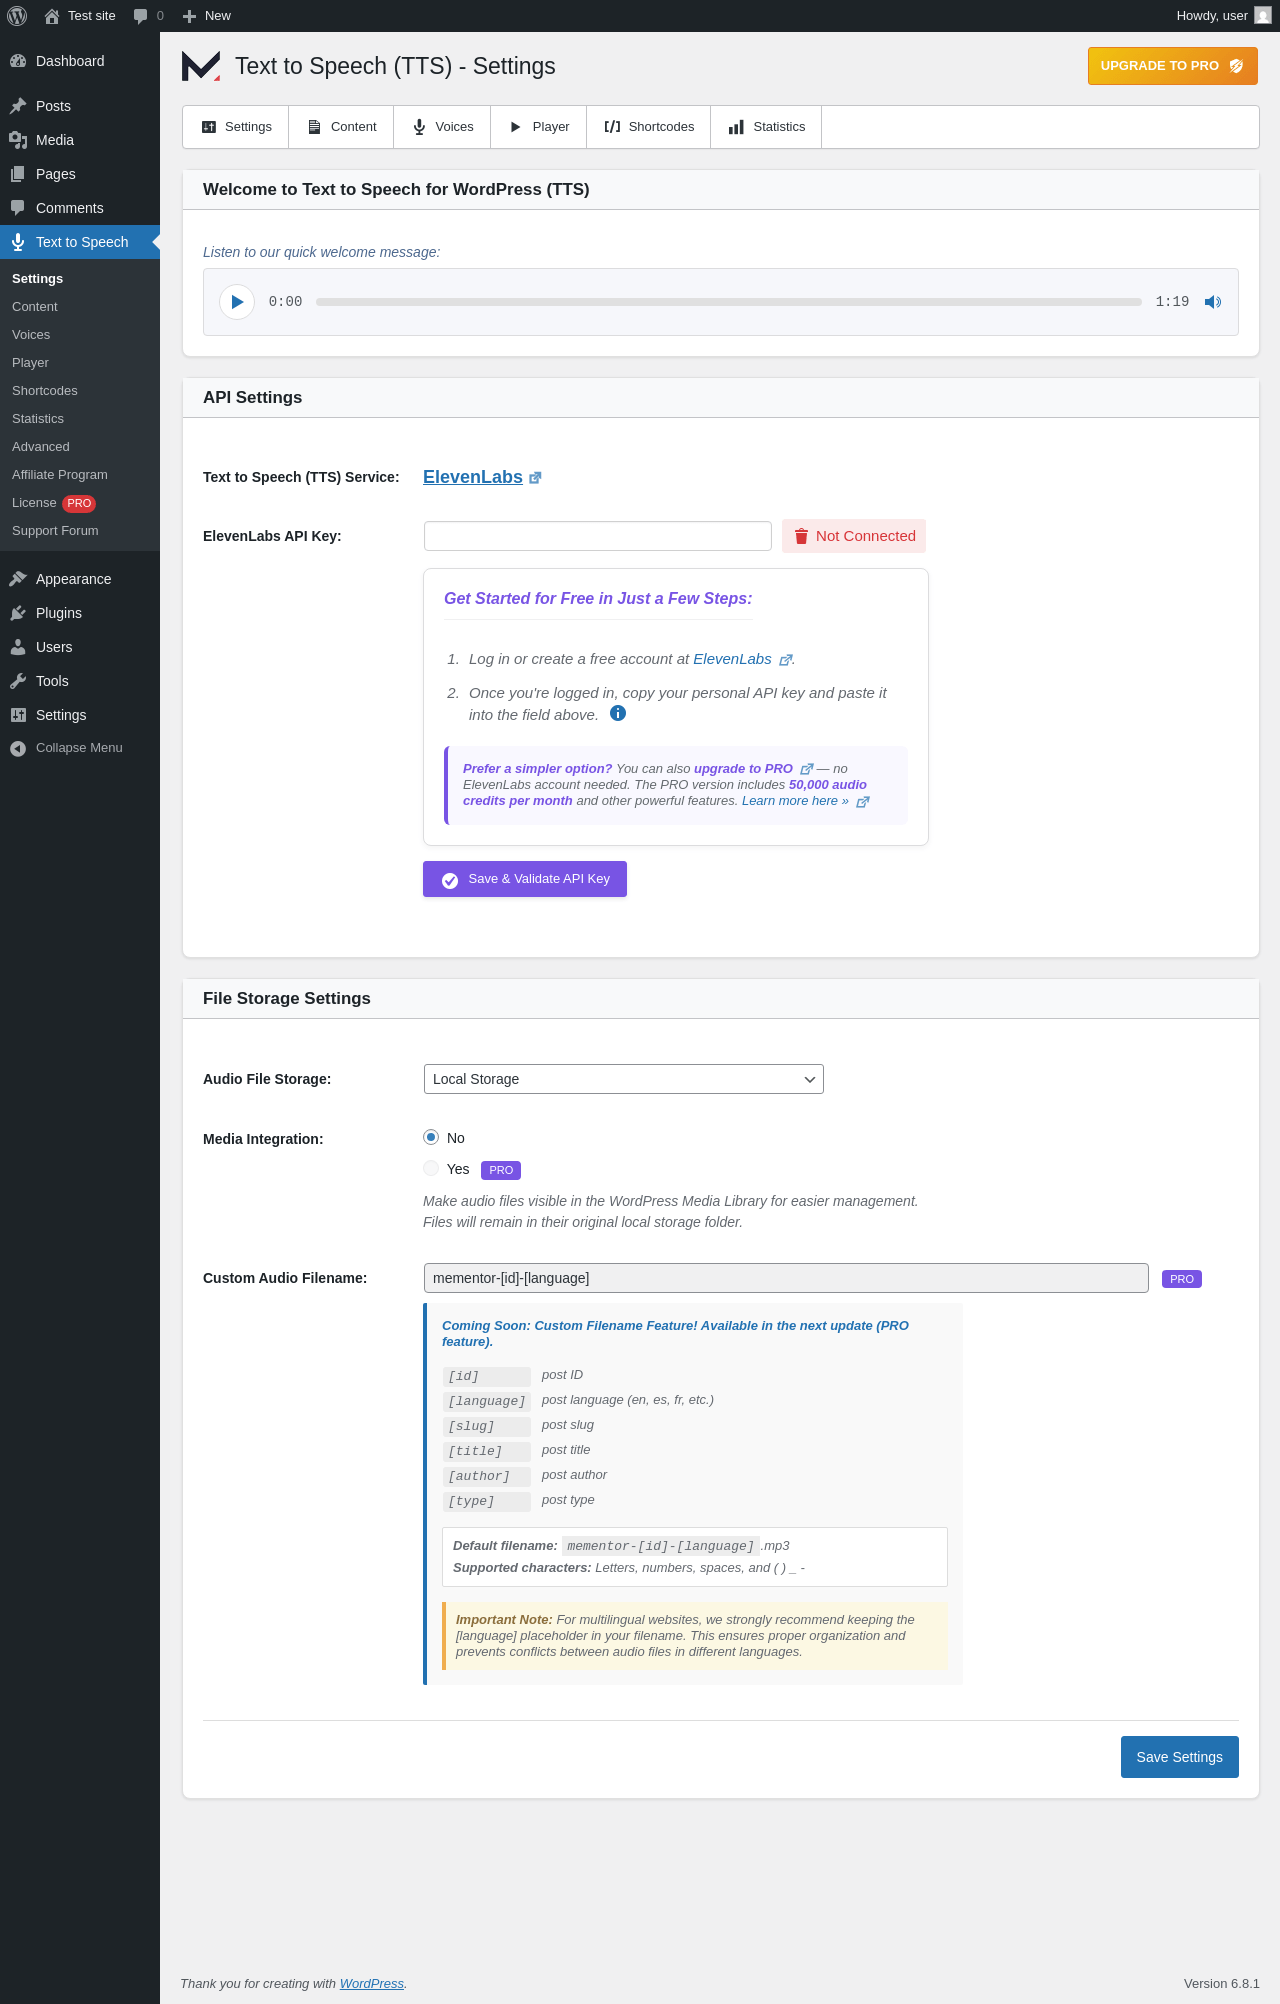Open the comments bubble in admin bar
The image size is (1280, 2004).
148,16
